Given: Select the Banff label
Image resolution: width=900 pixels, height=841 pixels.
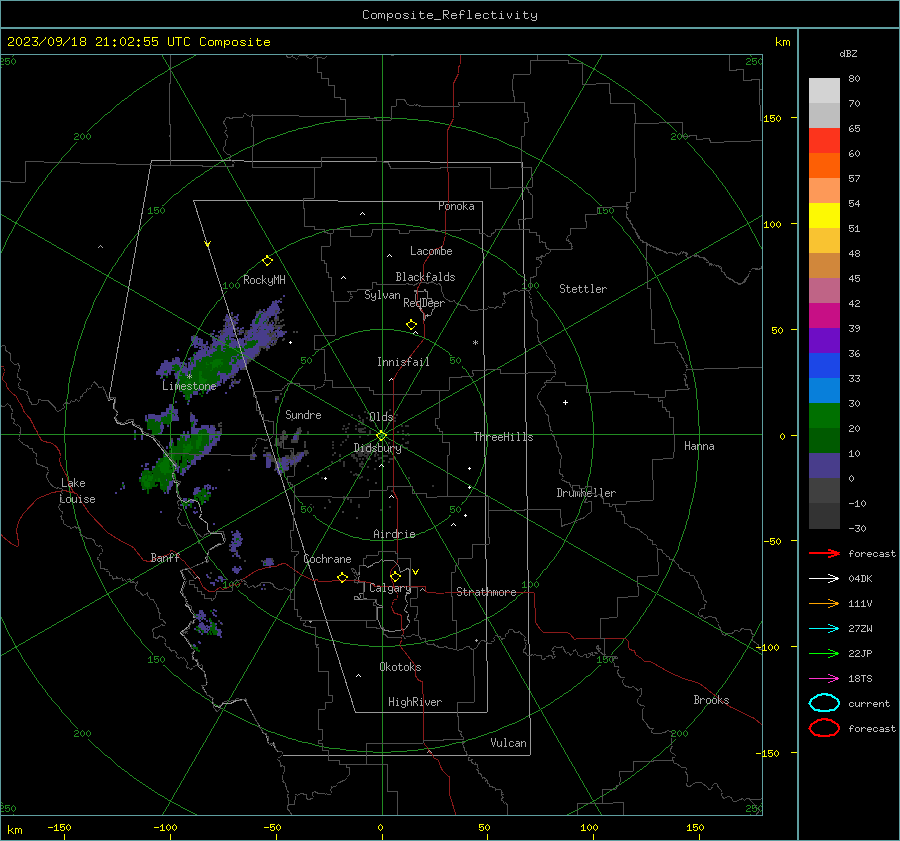Looking at the screenshot, I should click(x=165, y=557).
